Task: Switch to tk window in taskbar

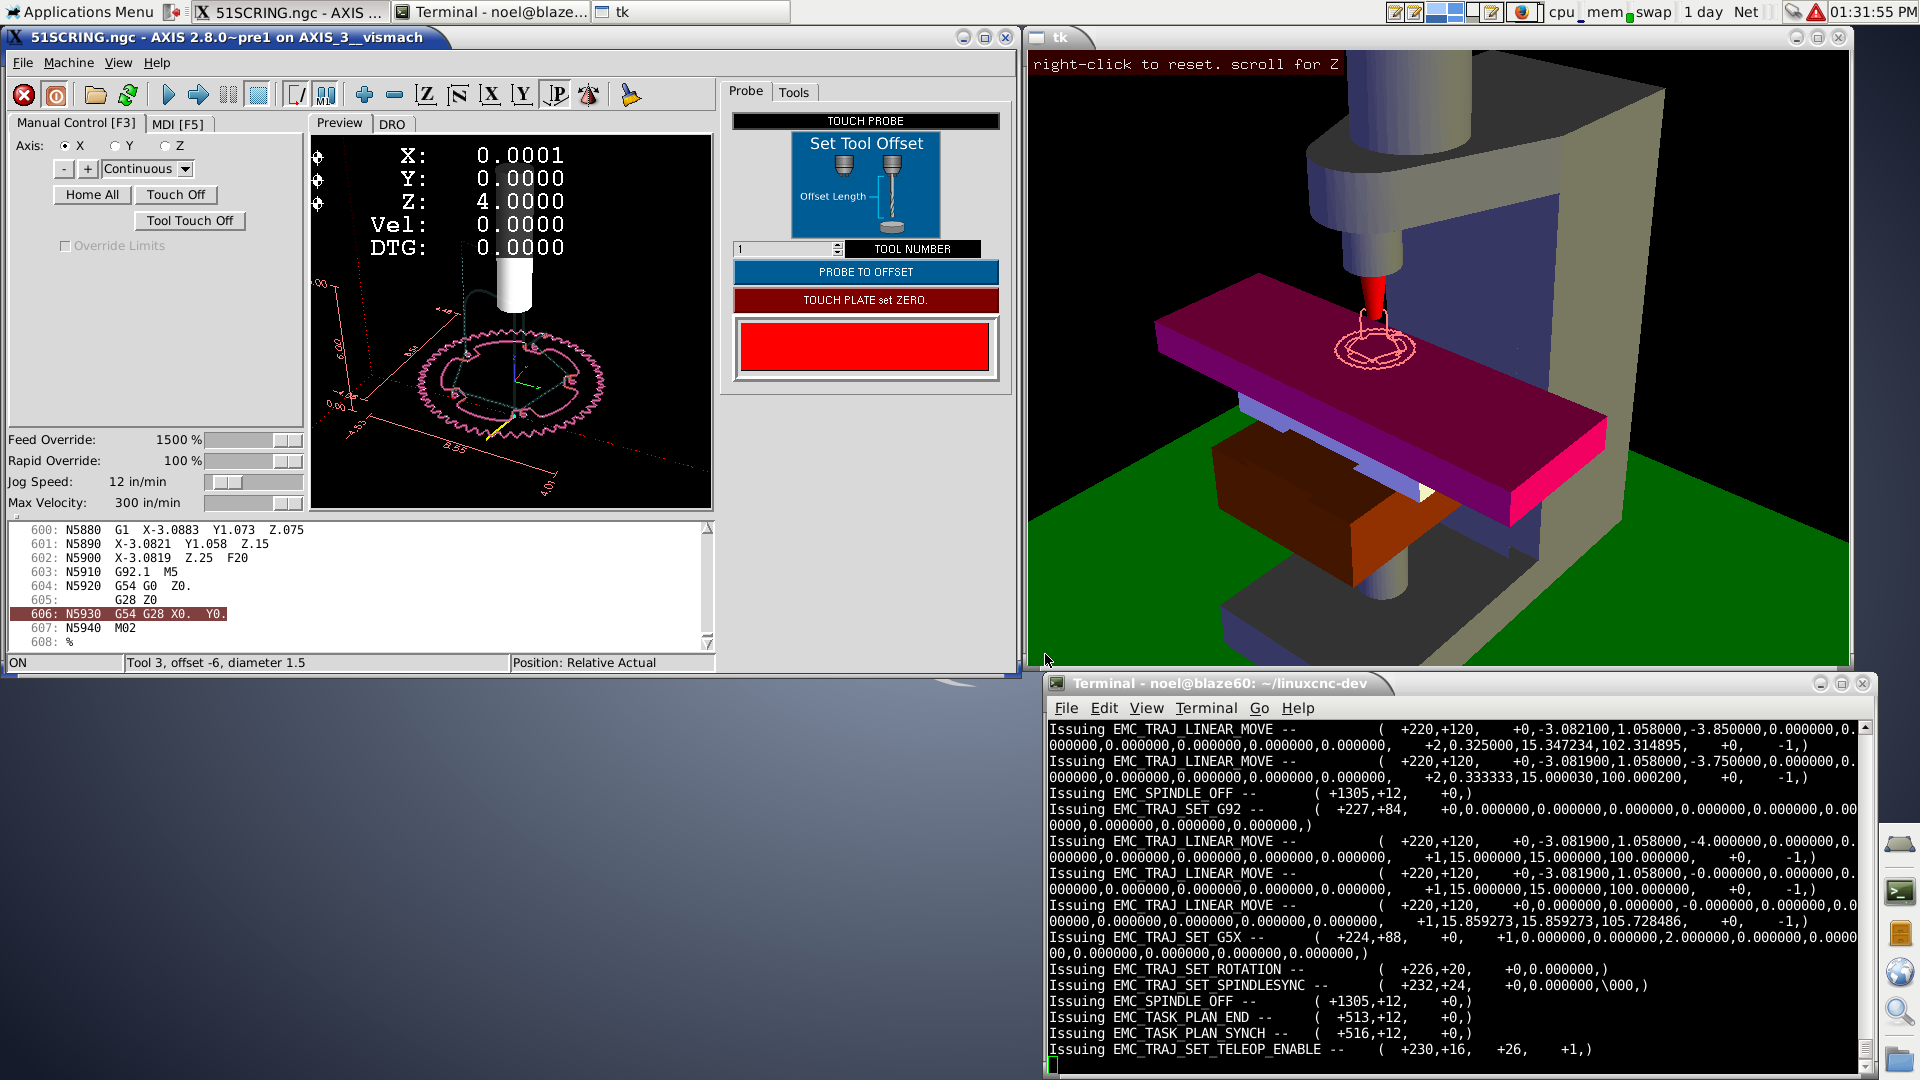Action: [x=690, y=12]
